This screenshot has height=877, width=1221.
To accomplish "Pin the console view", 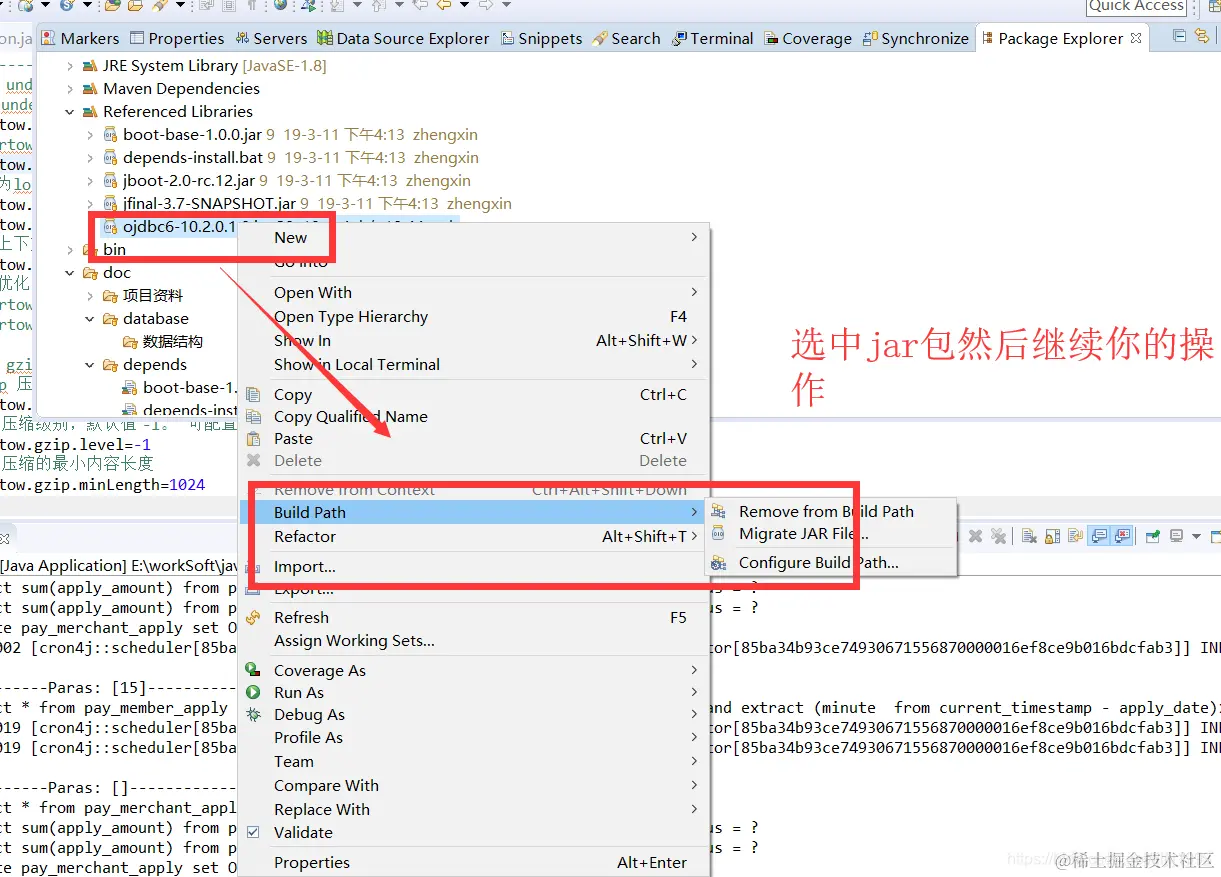I will coord(1153,536).
